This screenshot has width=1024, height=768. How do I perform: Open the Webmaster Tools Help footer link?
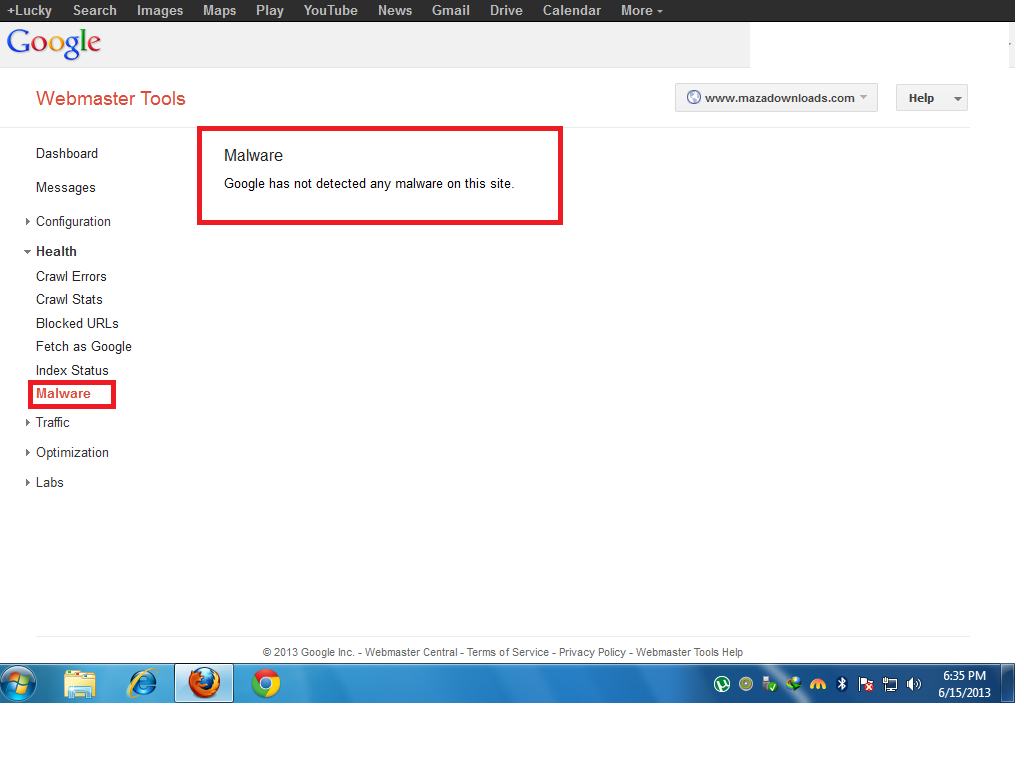click(689, 652)
